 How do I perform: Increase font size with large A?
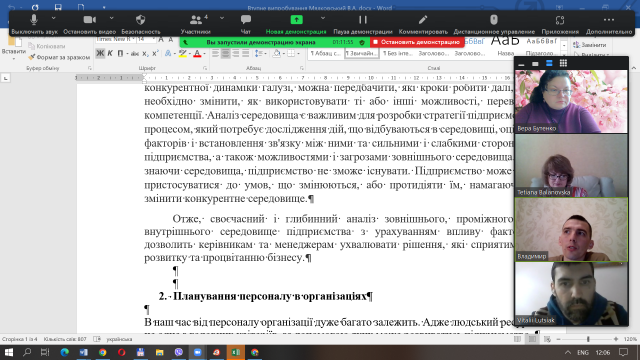coord(161,39)
